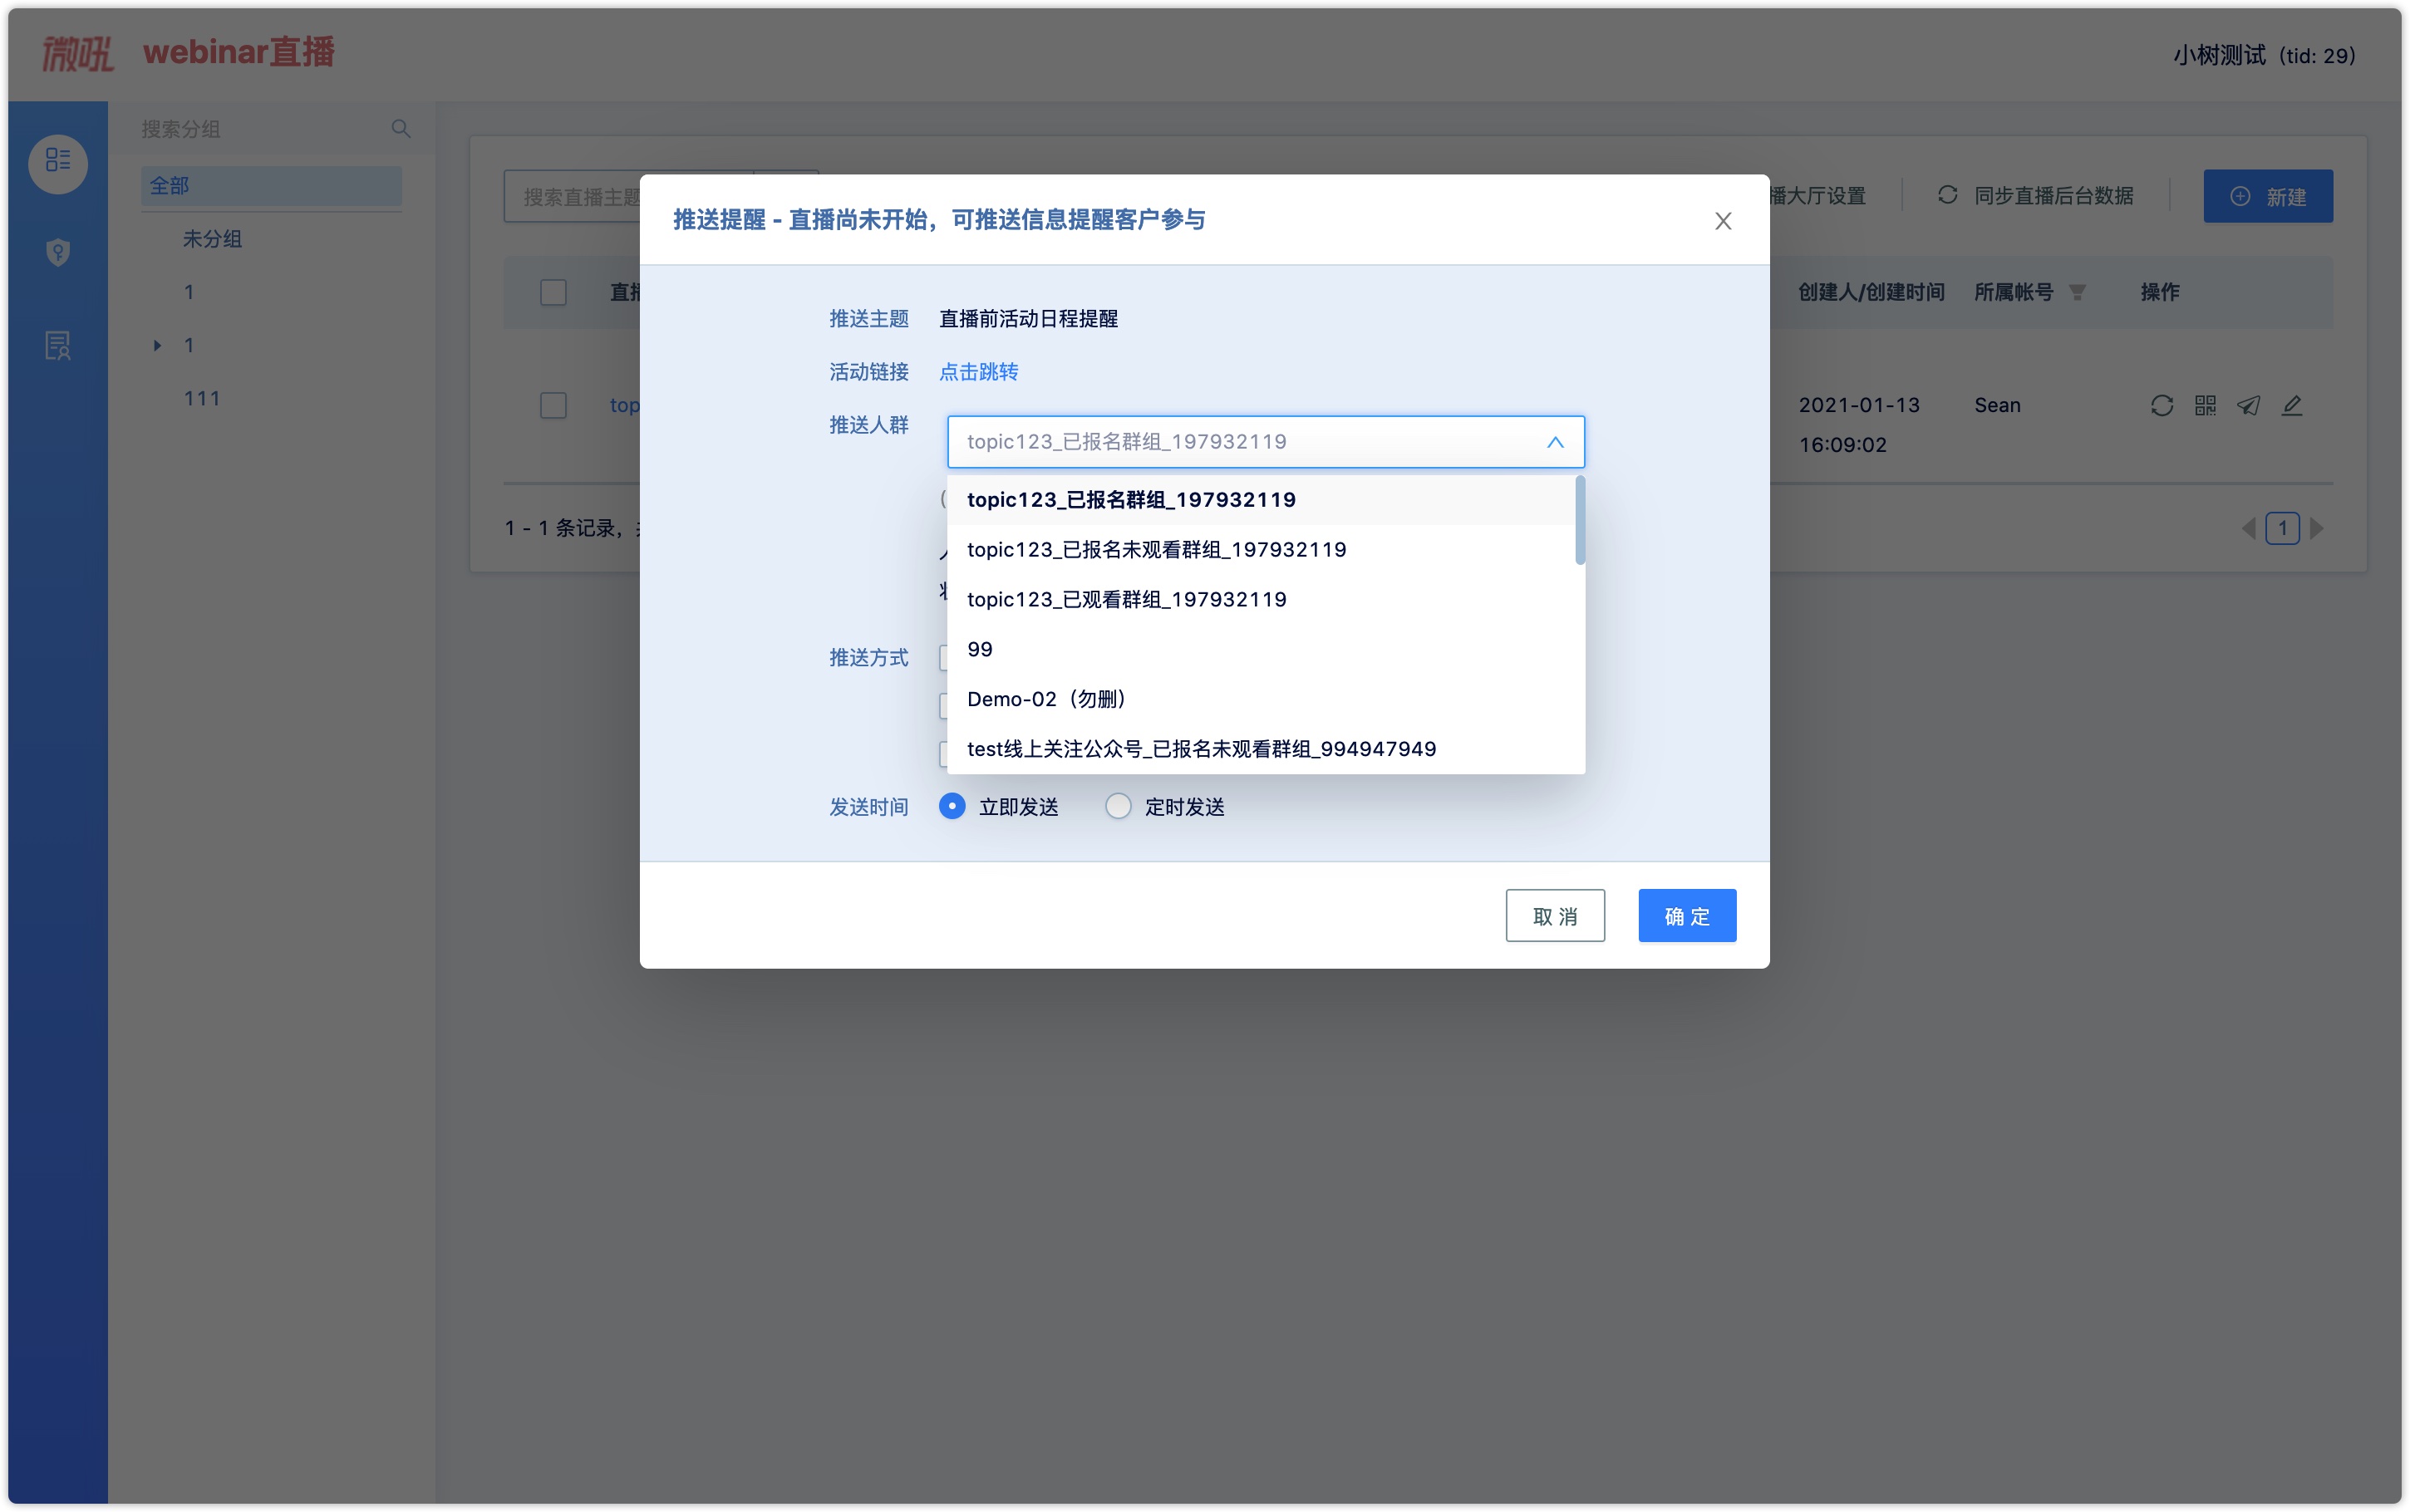Select the 立即发送 radio button

(951, 806)
